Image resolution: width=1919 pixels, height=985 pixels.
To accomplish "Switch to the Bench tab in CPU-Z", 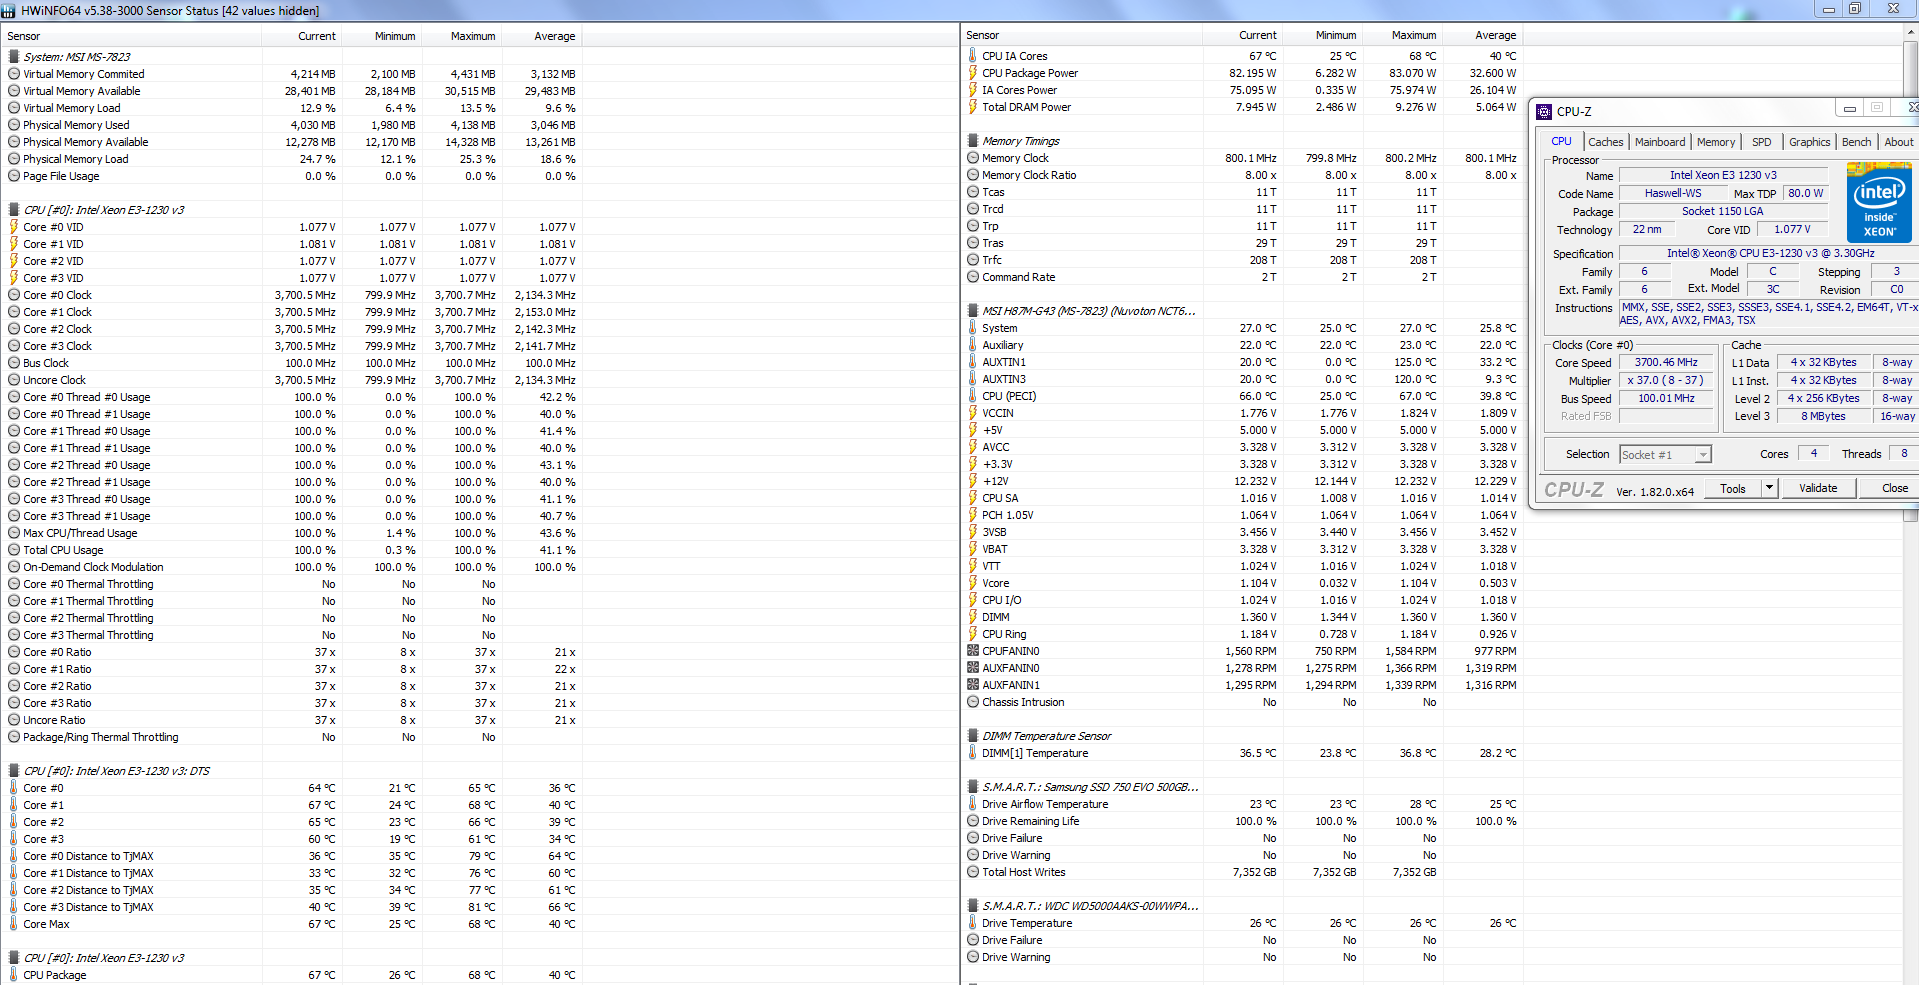I will pyautogui.click(x=1857, y=142).
